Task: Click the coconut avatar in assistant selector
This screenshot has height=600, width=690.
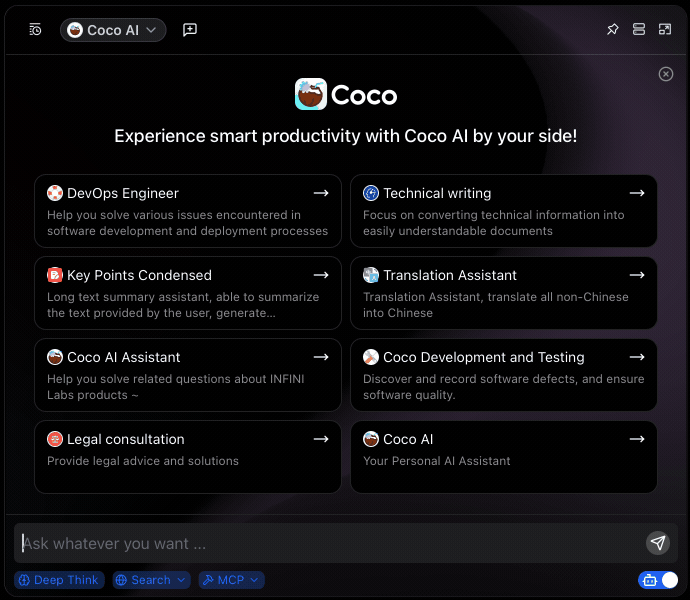Action: point(75,30)
